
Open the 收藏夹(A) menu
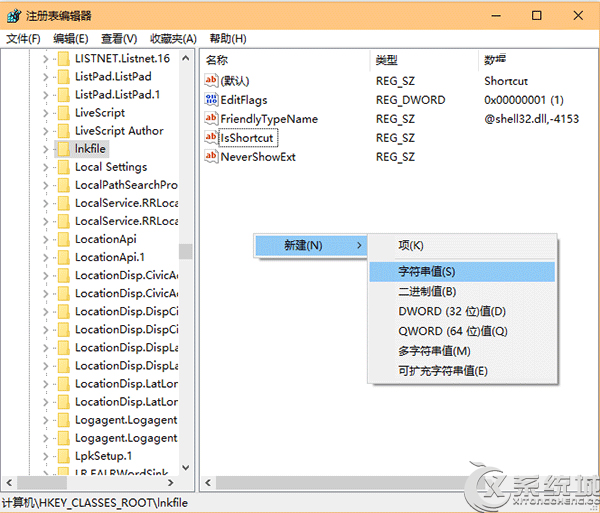click(173, 39)
